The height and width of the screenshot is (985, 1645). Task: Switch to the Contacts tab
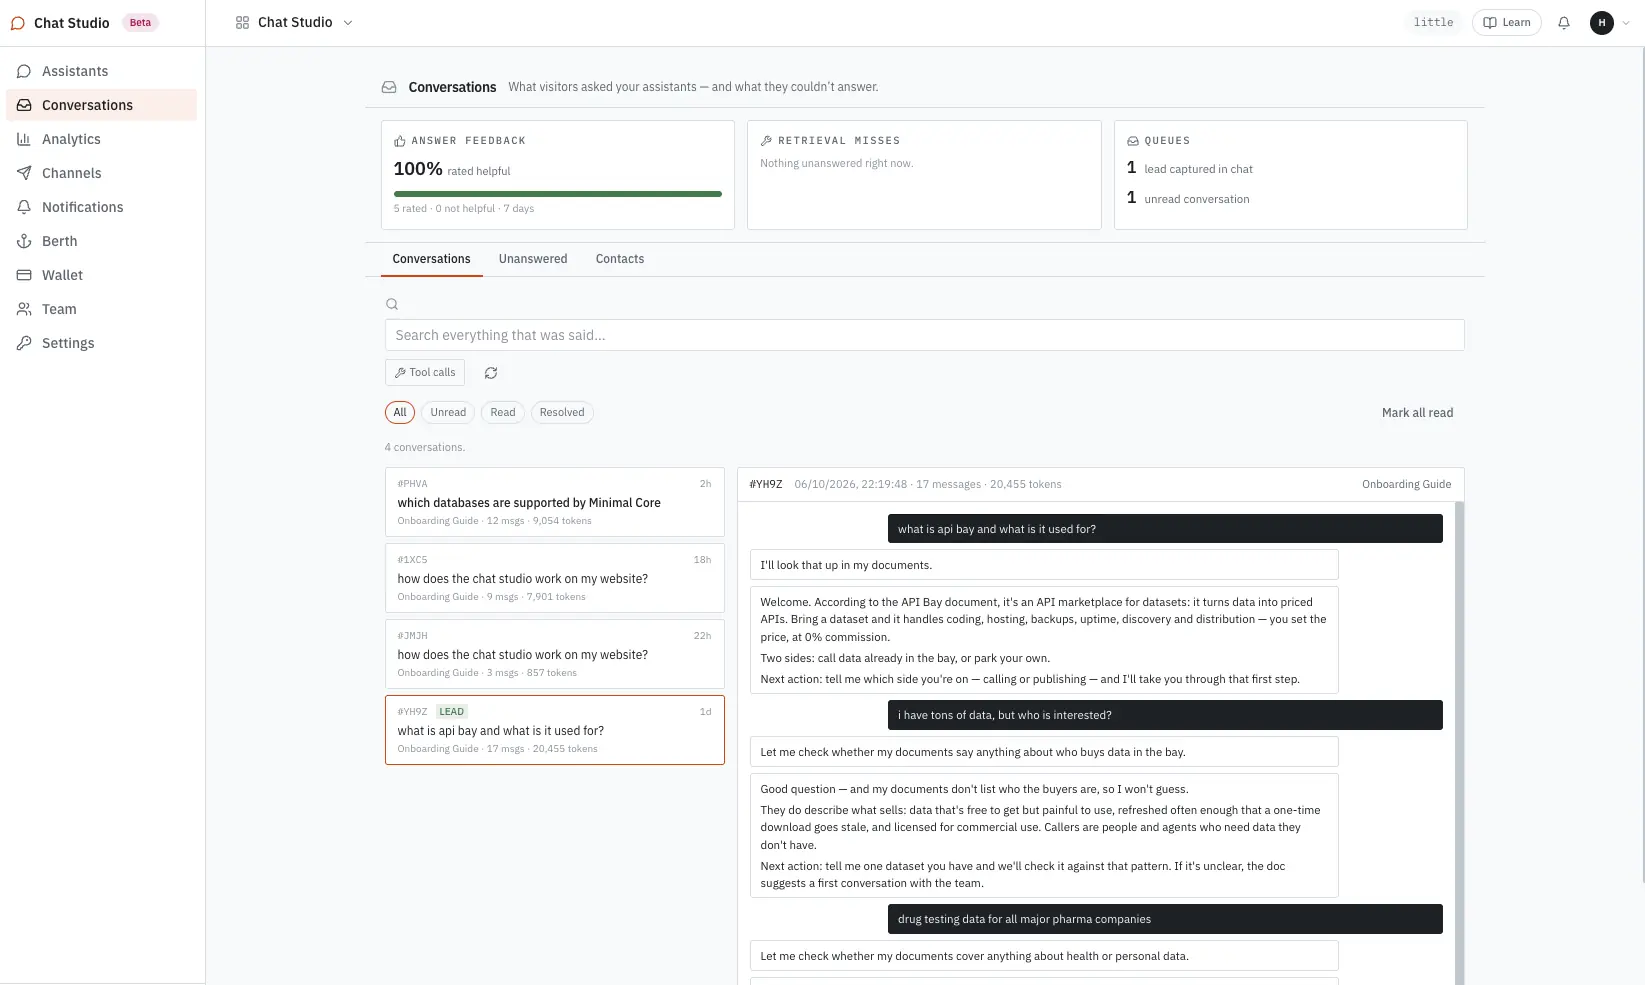click(620, 259)
